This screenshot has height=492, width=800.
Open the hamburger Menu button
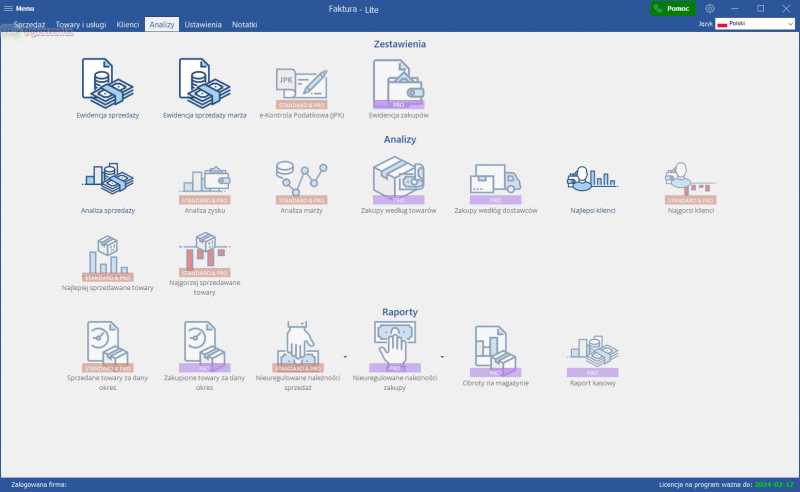[19, 8]
